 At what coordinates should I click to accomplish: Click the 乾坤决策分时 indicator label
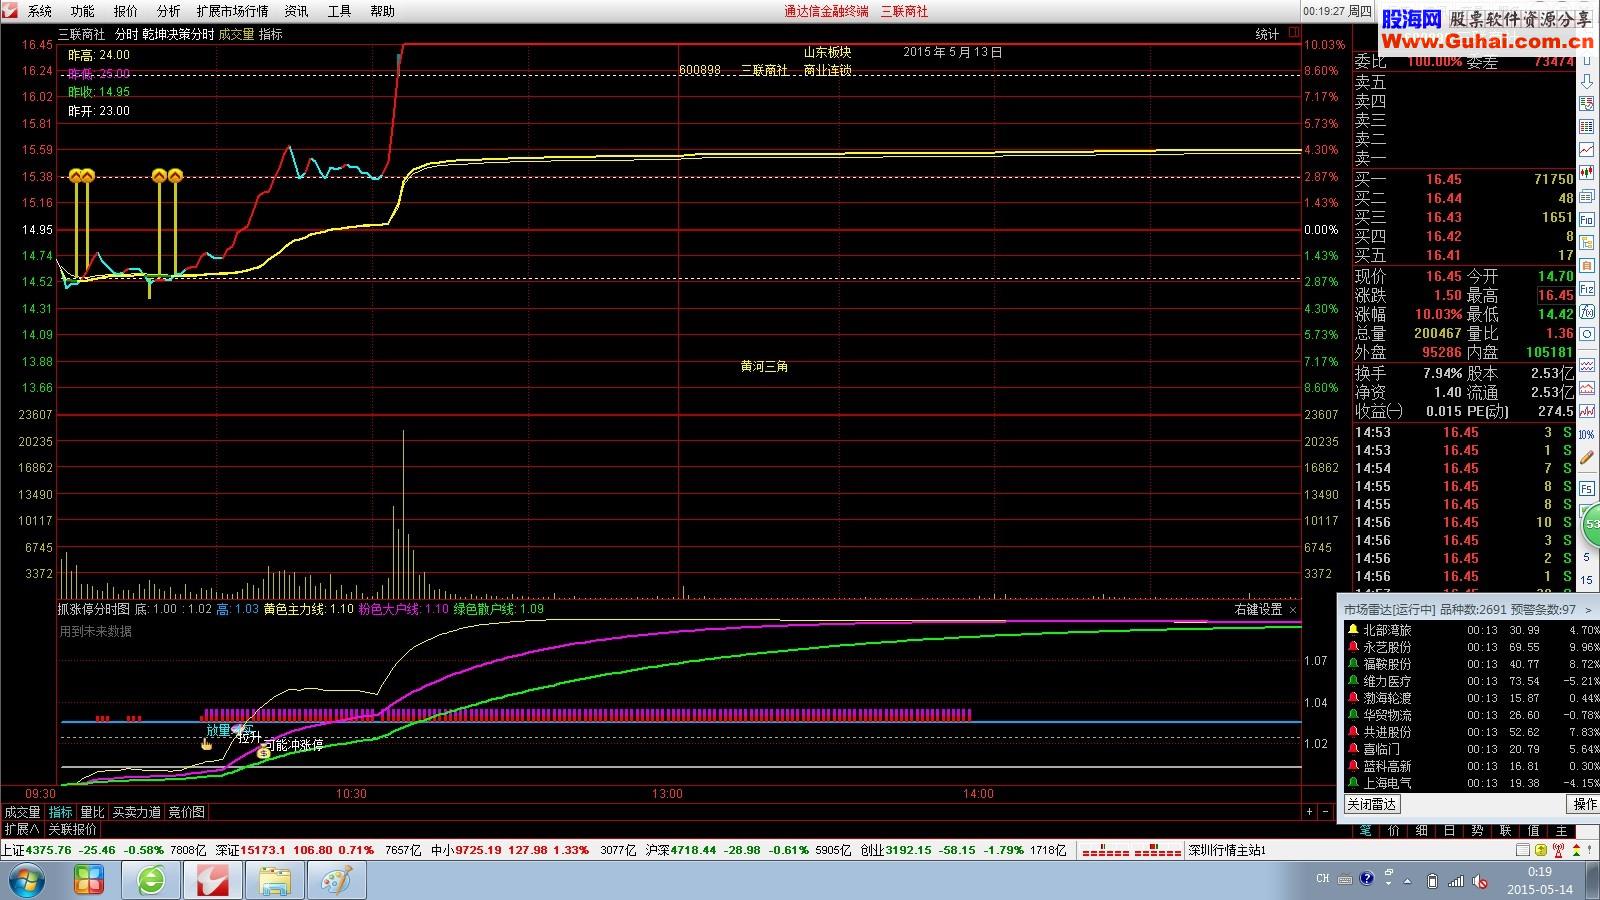(x=178, y=34)
